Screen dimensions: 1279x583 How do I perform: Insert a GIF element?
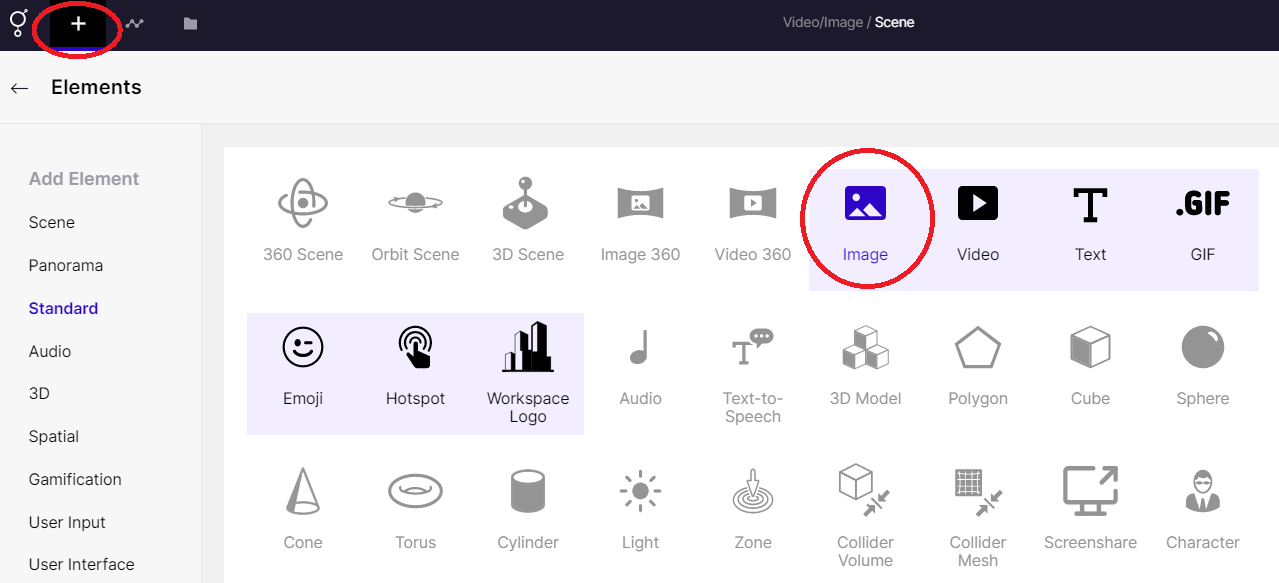click(1202, 204)
